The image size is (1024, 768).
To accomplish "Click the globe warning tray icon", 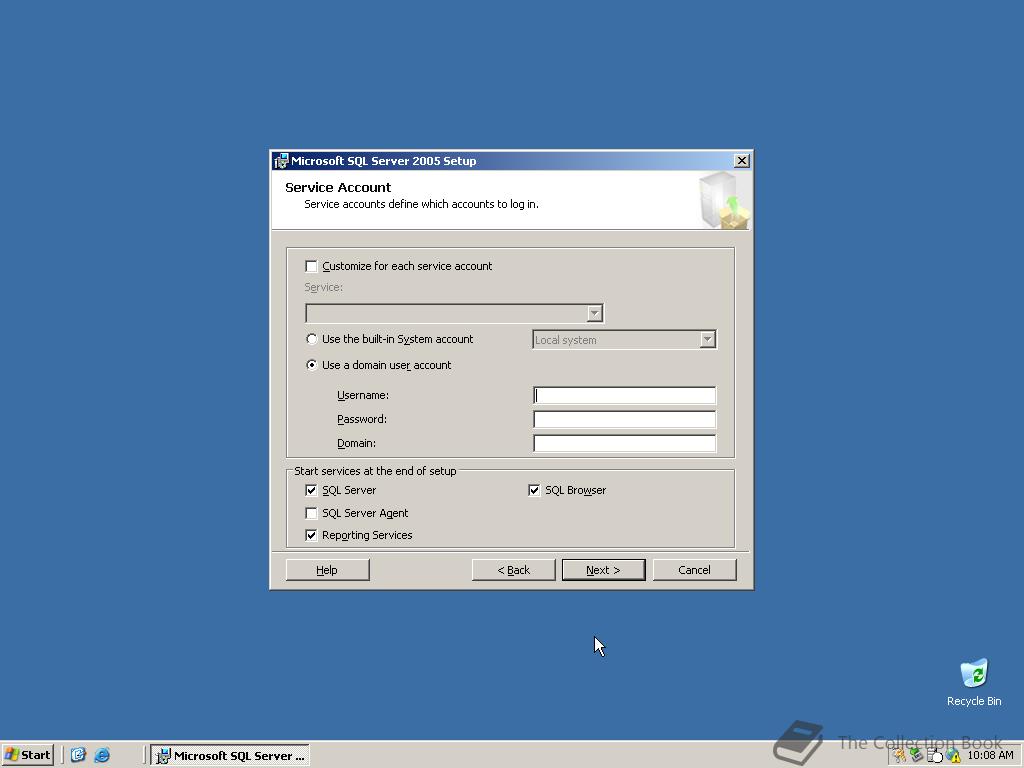I will point(953,756).
